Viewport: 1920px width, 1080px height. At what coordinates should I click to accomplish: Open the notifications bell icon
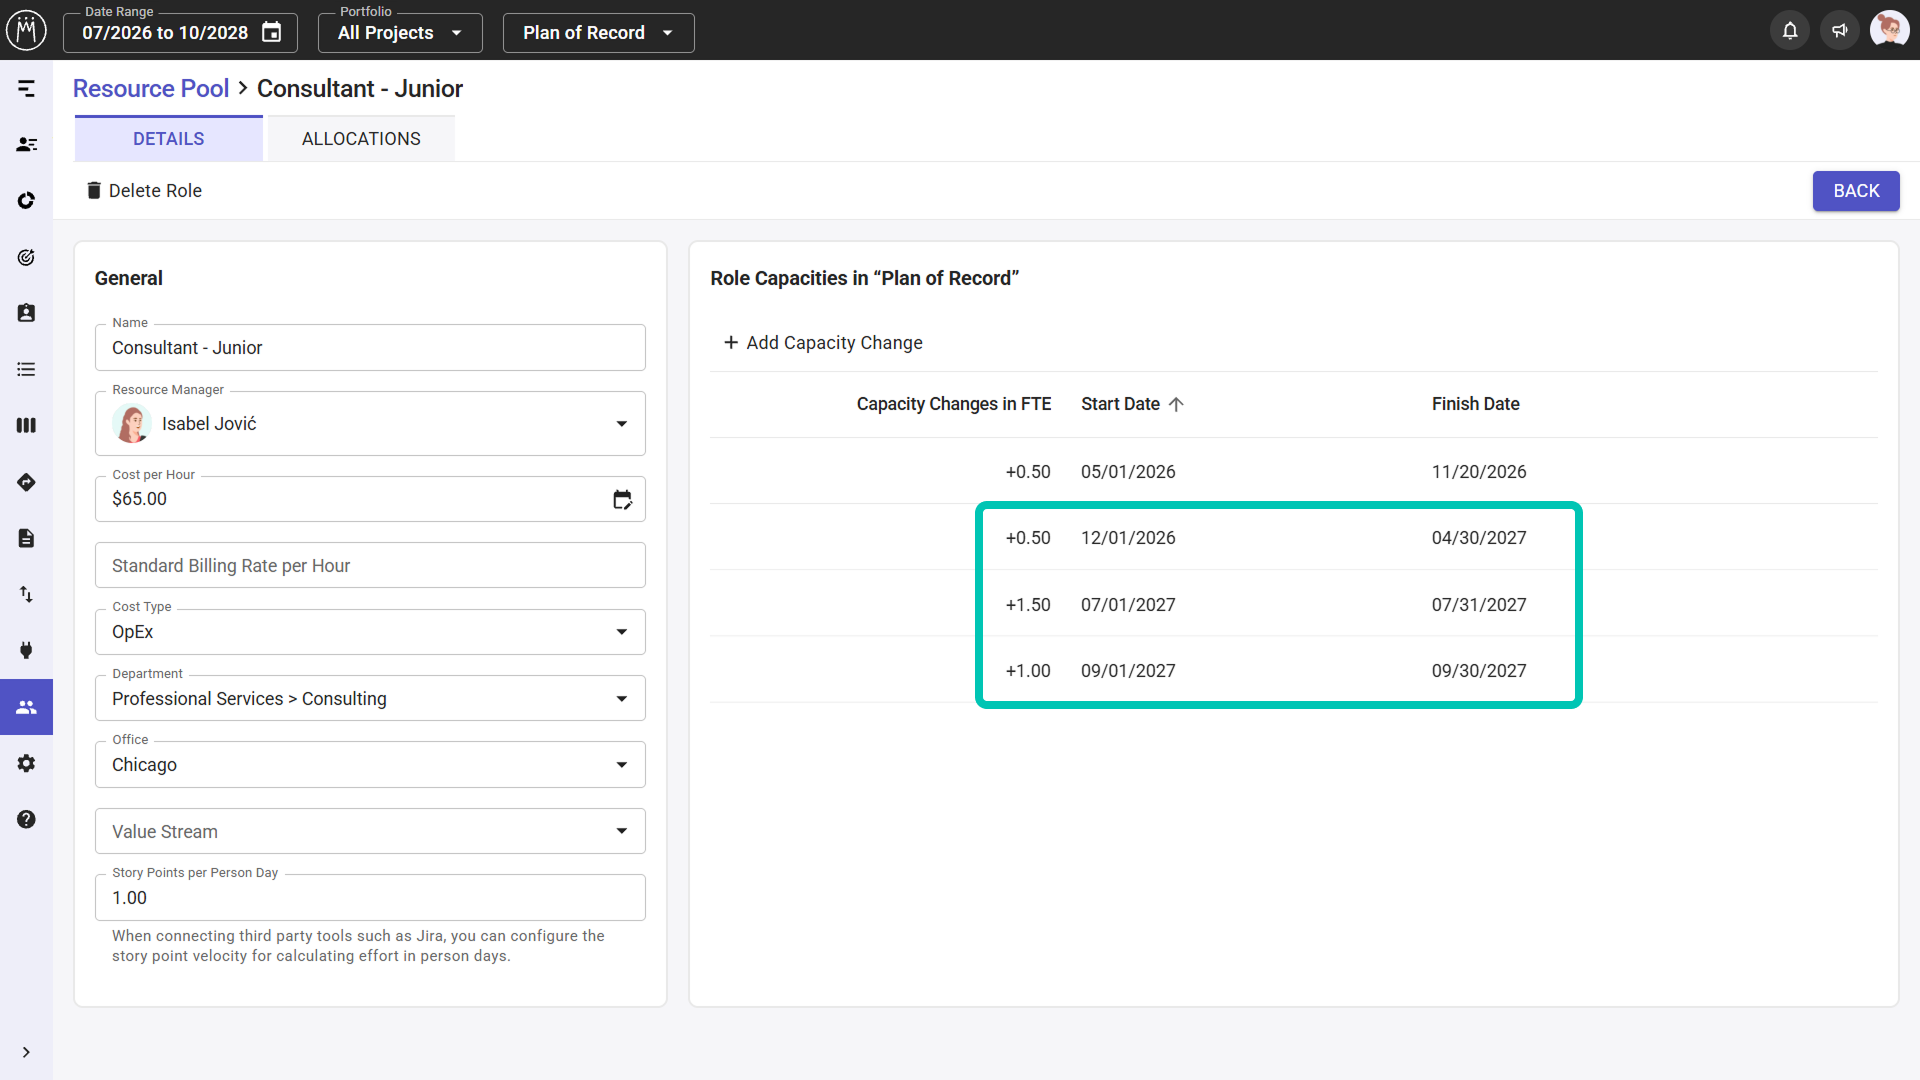(x=1790, y=30)
